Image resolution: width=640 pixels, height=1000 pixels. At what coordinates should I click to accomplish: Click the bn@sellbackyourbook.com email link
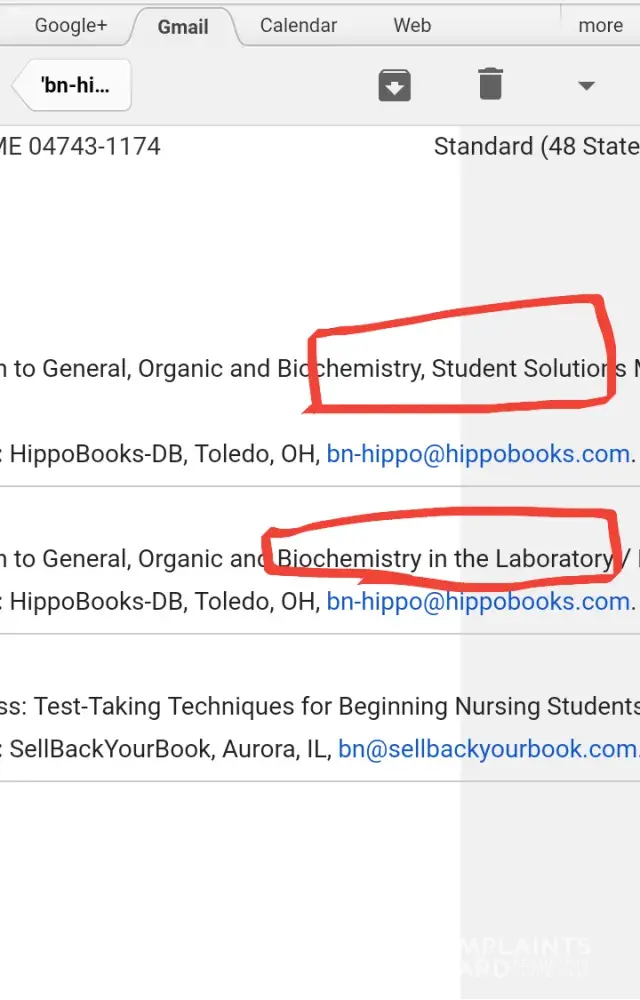pos(487,749)
